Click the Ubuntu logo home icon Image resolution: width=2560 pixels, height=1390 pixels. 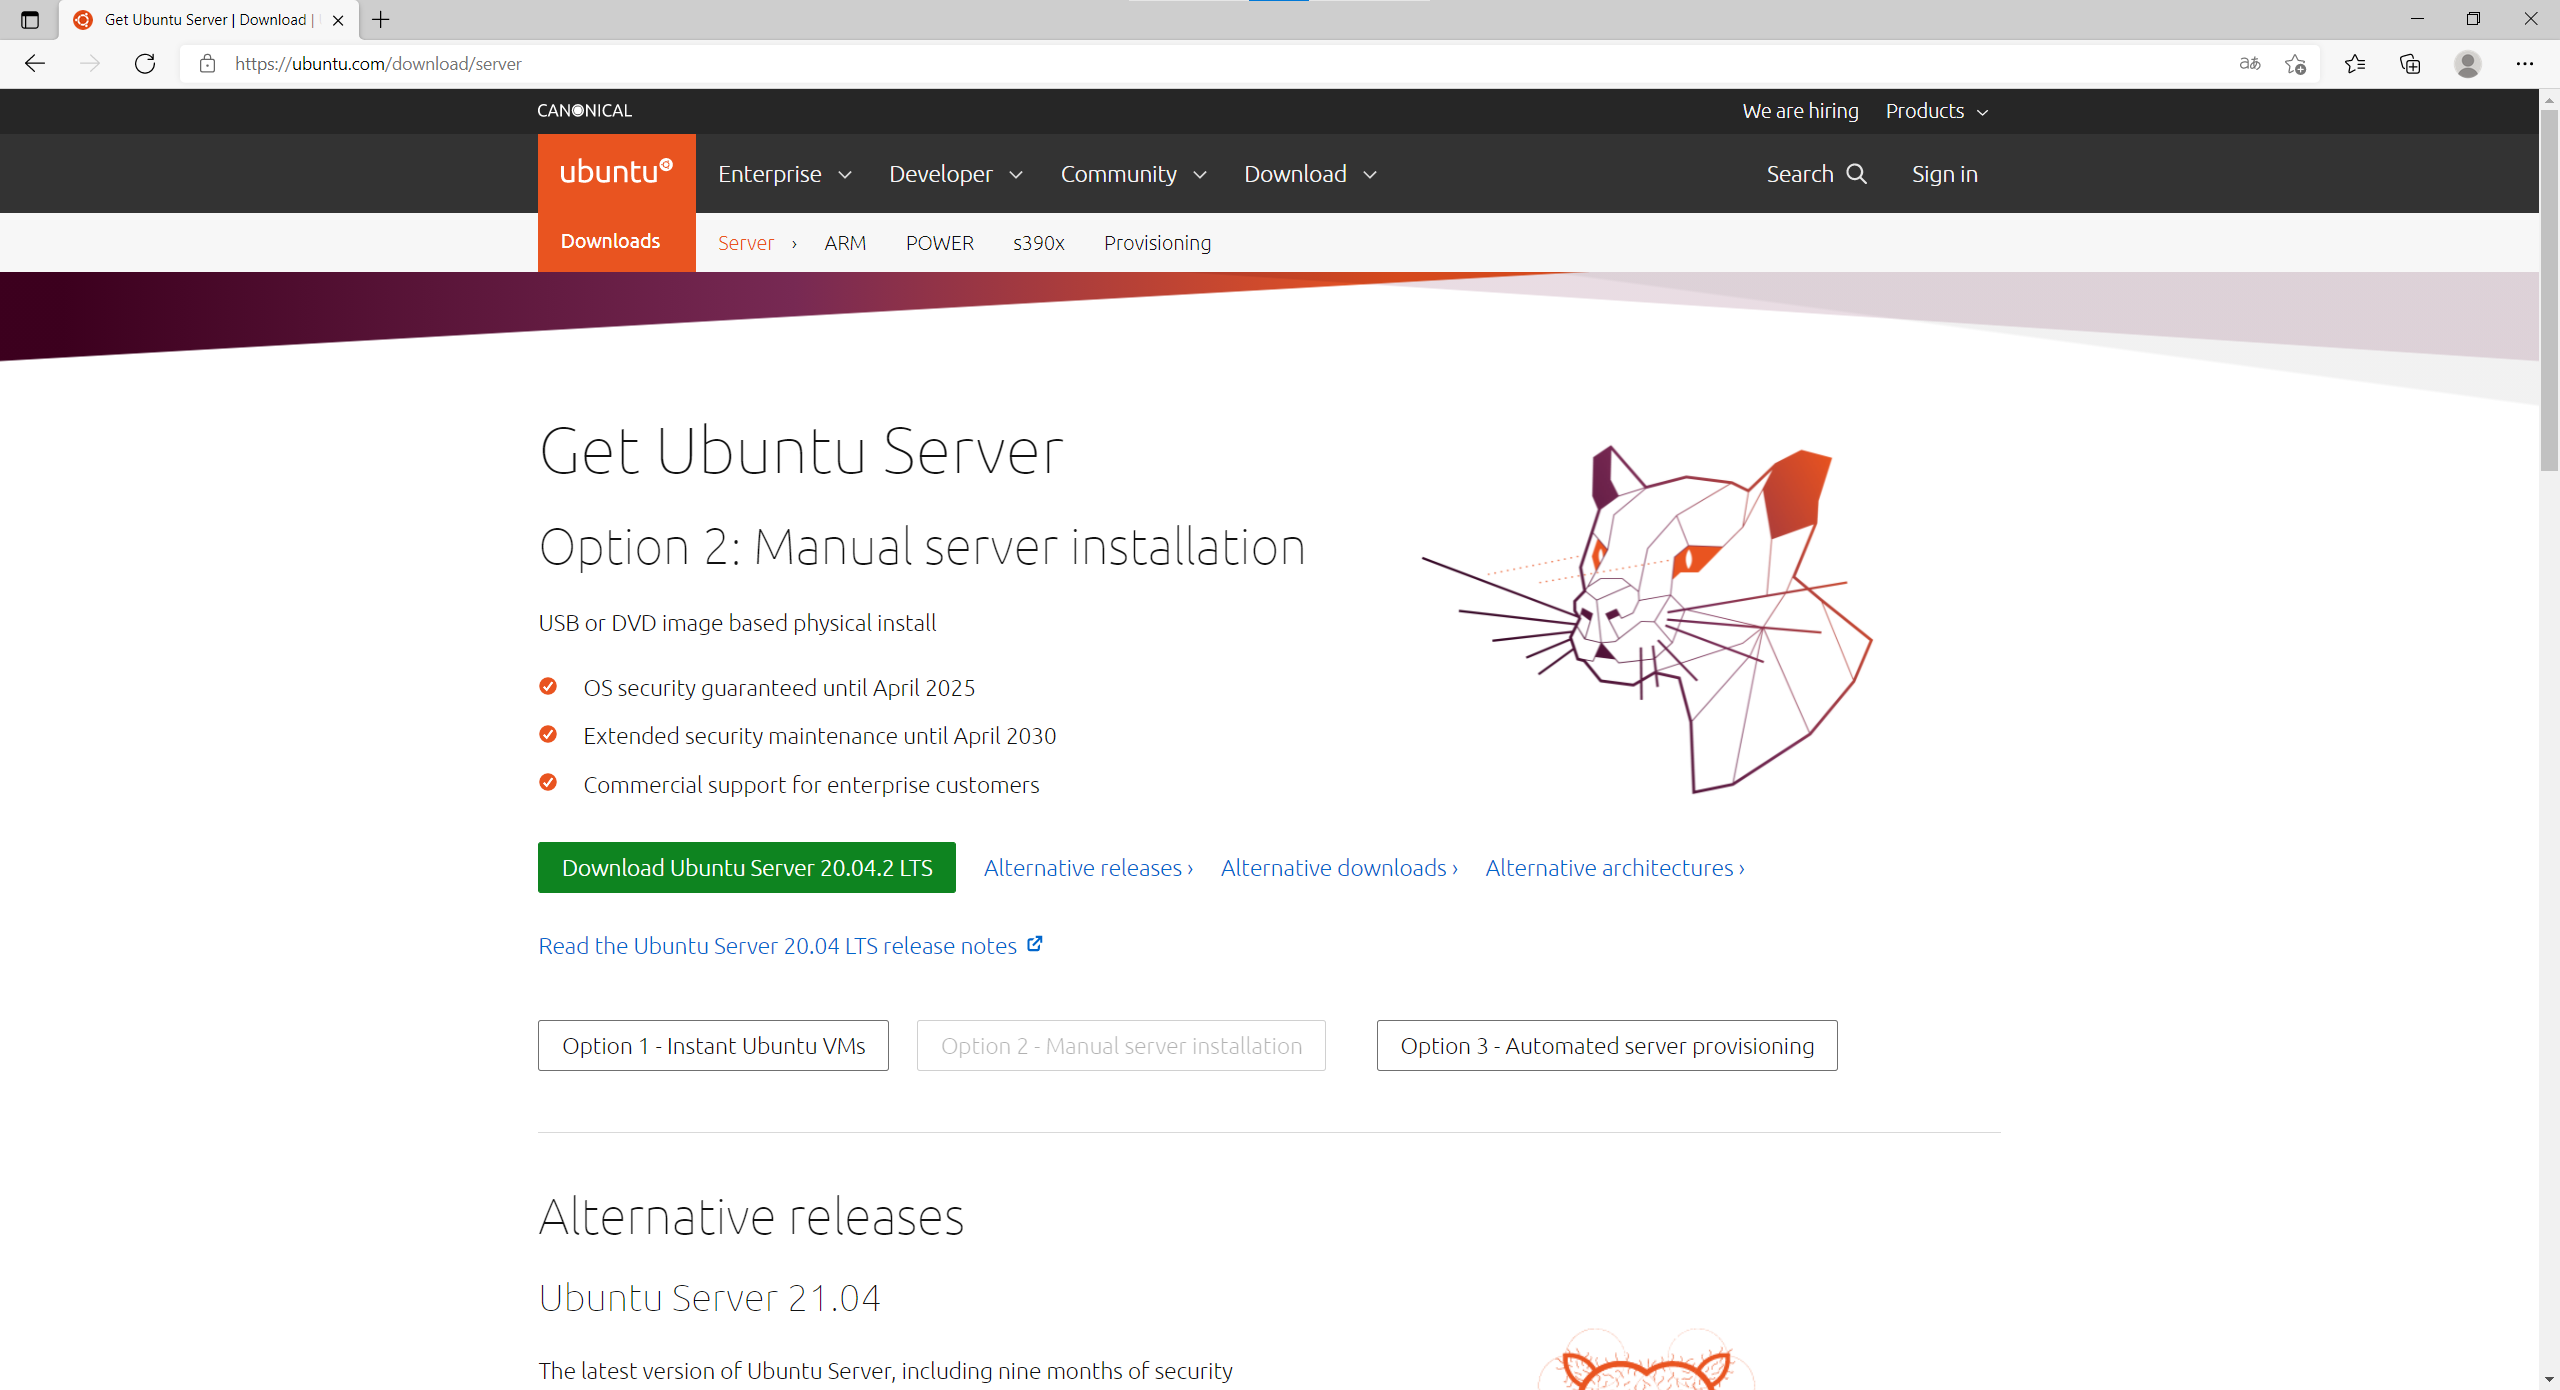(616, 173)
